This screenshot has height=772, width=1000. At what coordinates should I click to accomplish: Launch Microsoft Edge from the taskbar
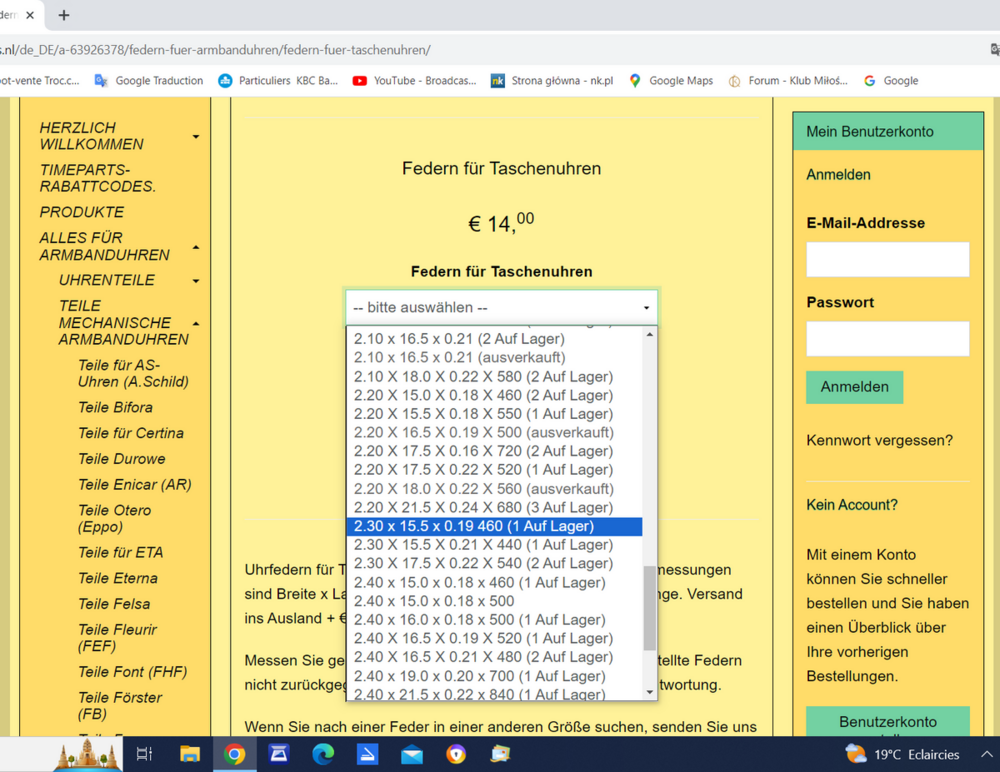323,754
